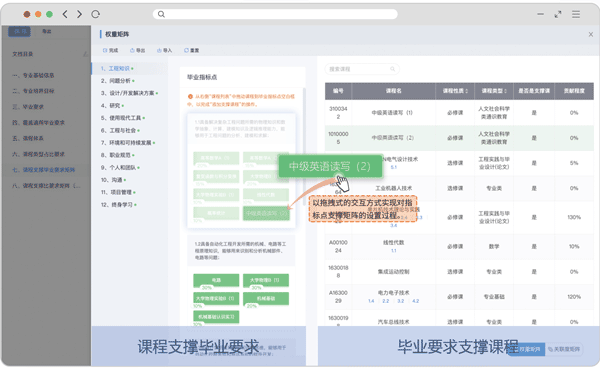Open sidebar item 一、专业基础信息
Viewport: 600px width, 368px height.
pos(33,75)
